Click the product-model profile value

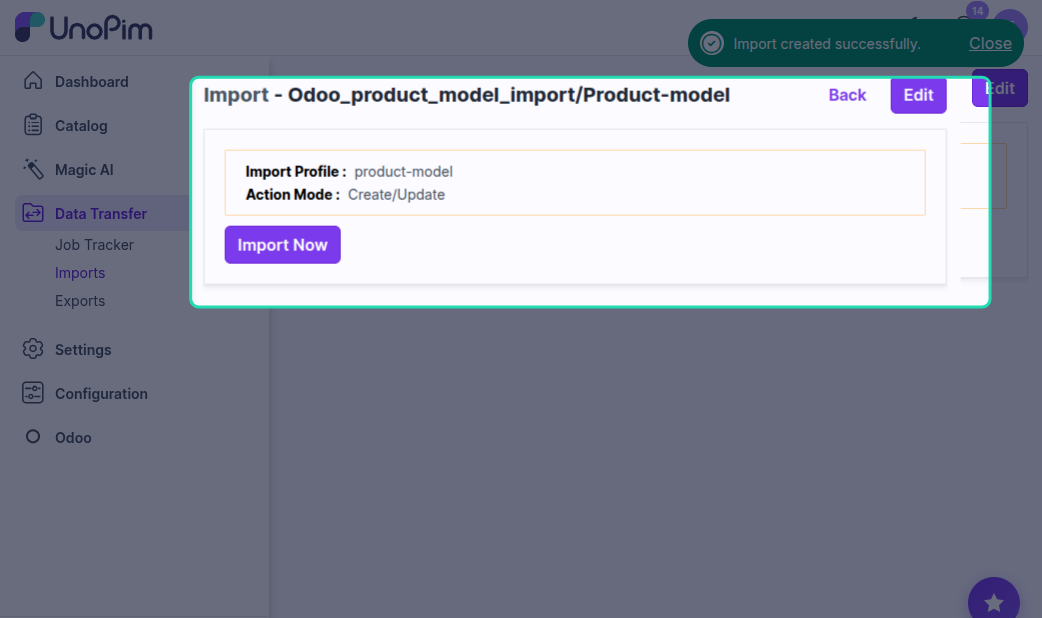[403, 171]
